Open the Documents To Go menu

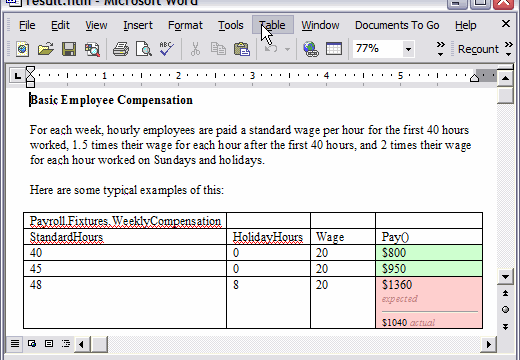(x=397, y=25)
